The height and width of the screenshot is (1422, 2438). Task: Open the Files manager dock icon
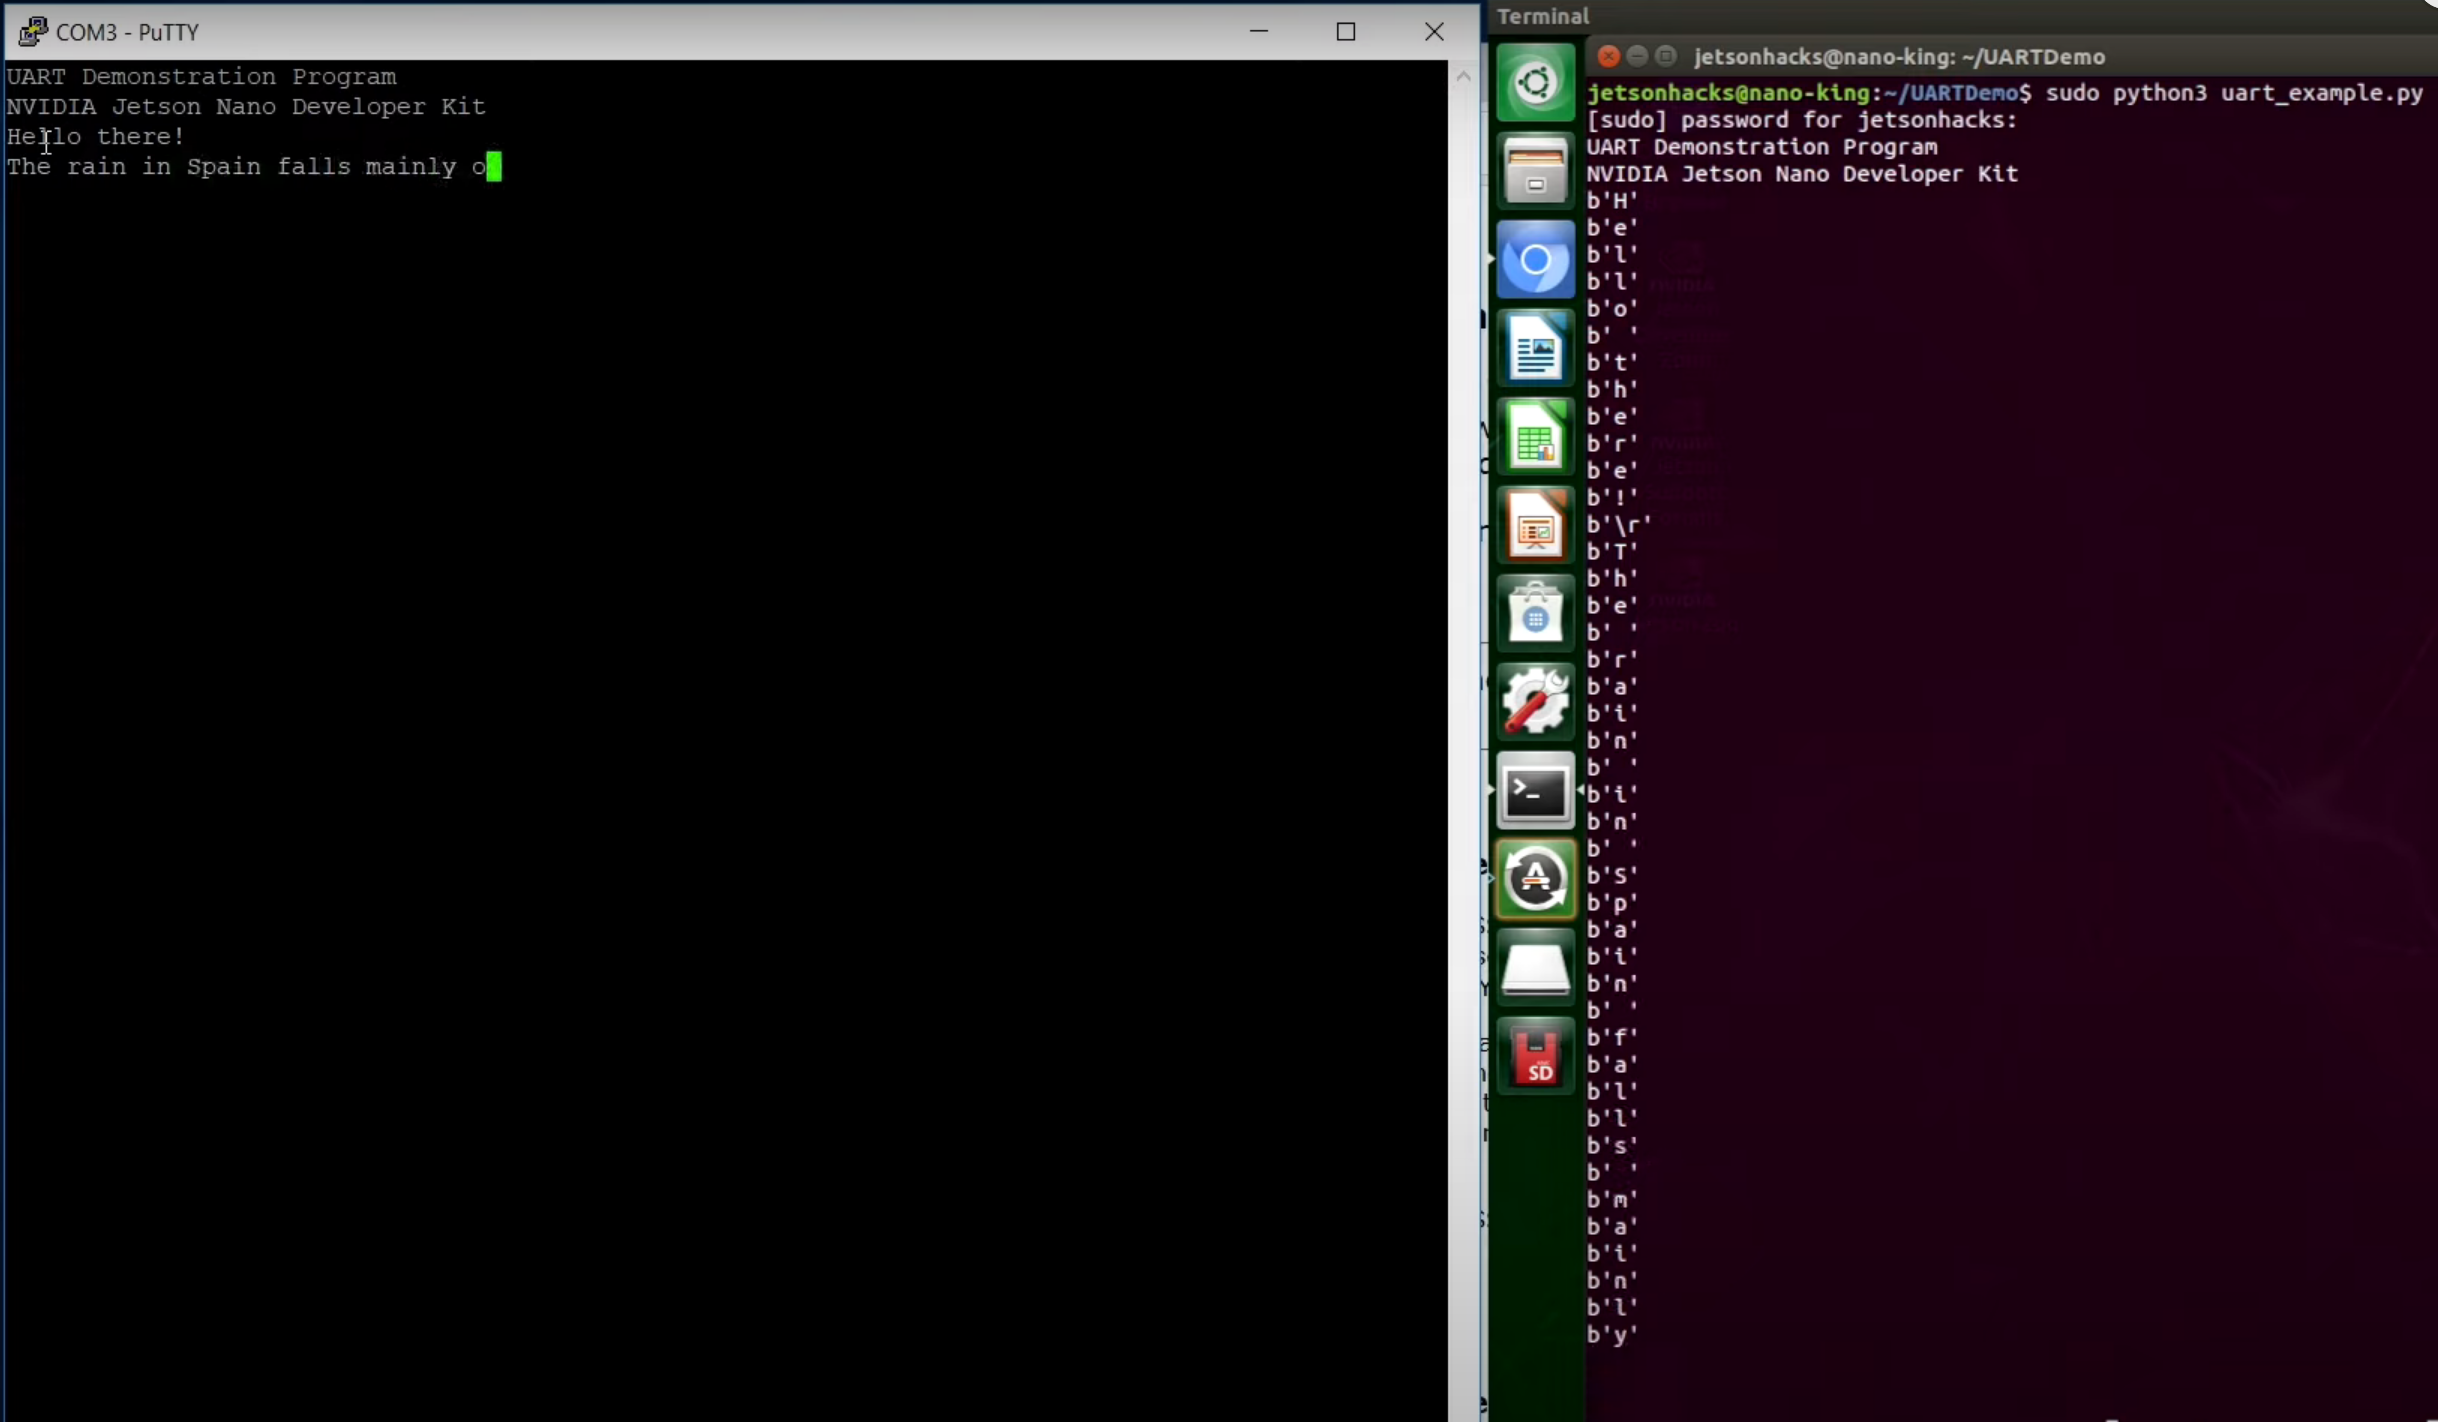1535,171
